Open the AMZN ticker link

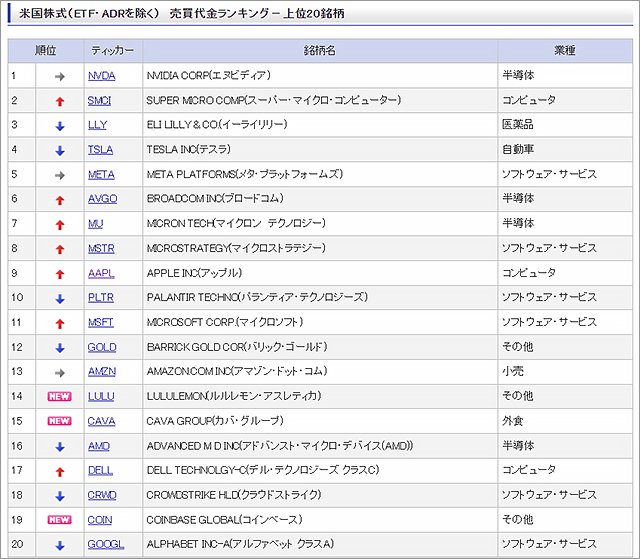[x=102, y=372]
